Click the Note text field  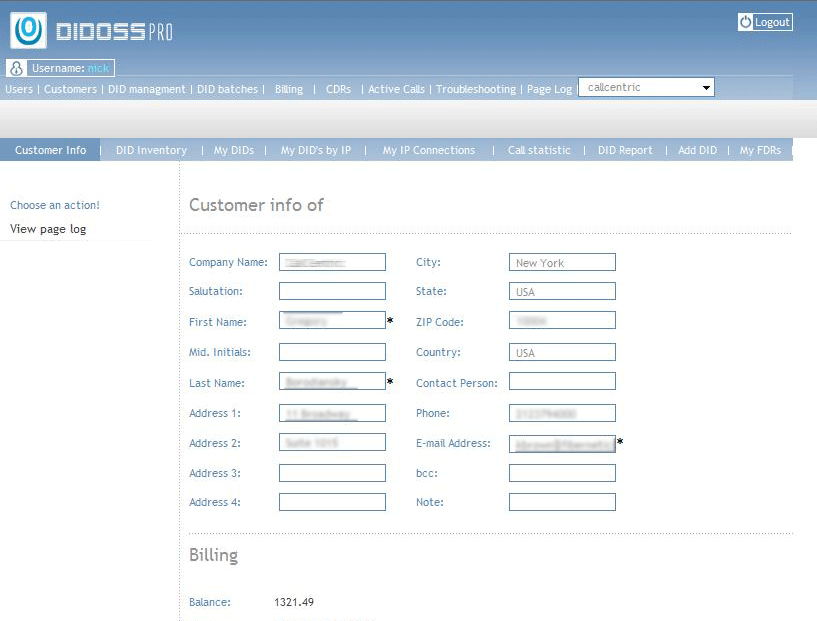pos(562,502)
